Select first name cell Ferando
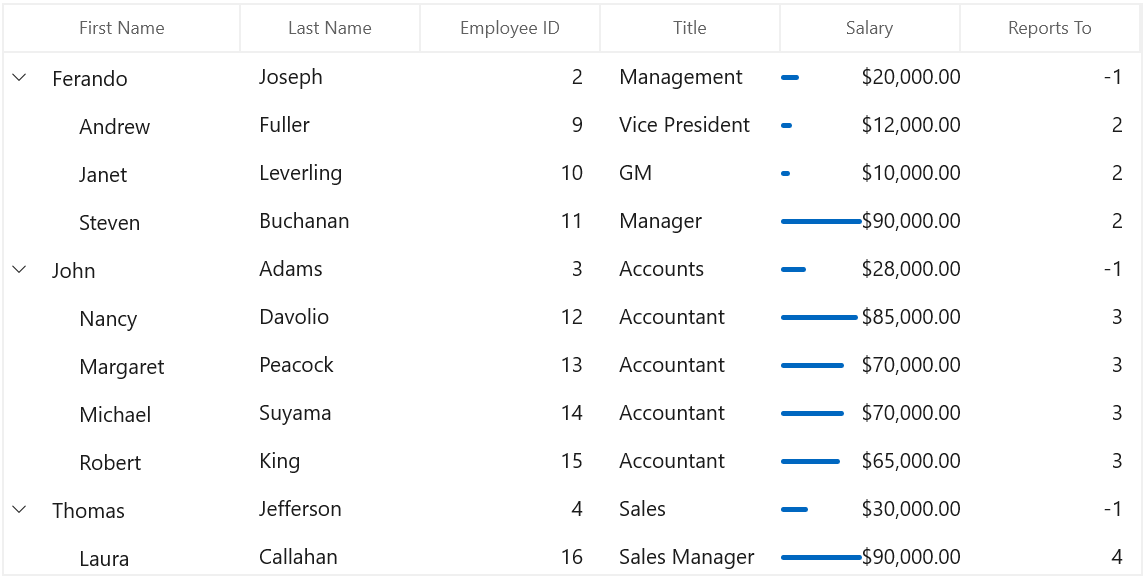1146x579 pixels. 90,78
